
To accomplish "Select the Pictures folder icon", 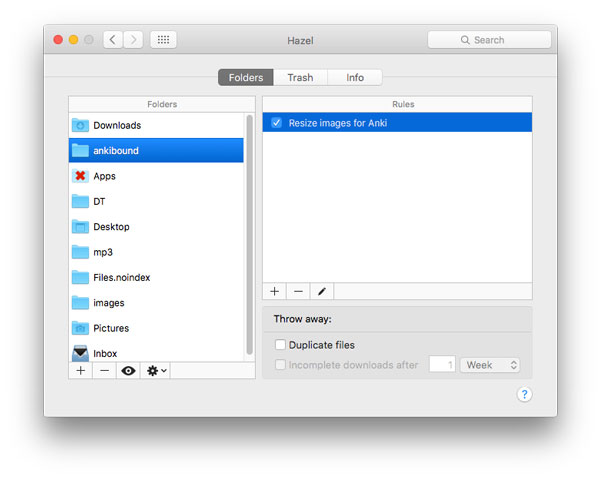I will click(x=80, y=328).
